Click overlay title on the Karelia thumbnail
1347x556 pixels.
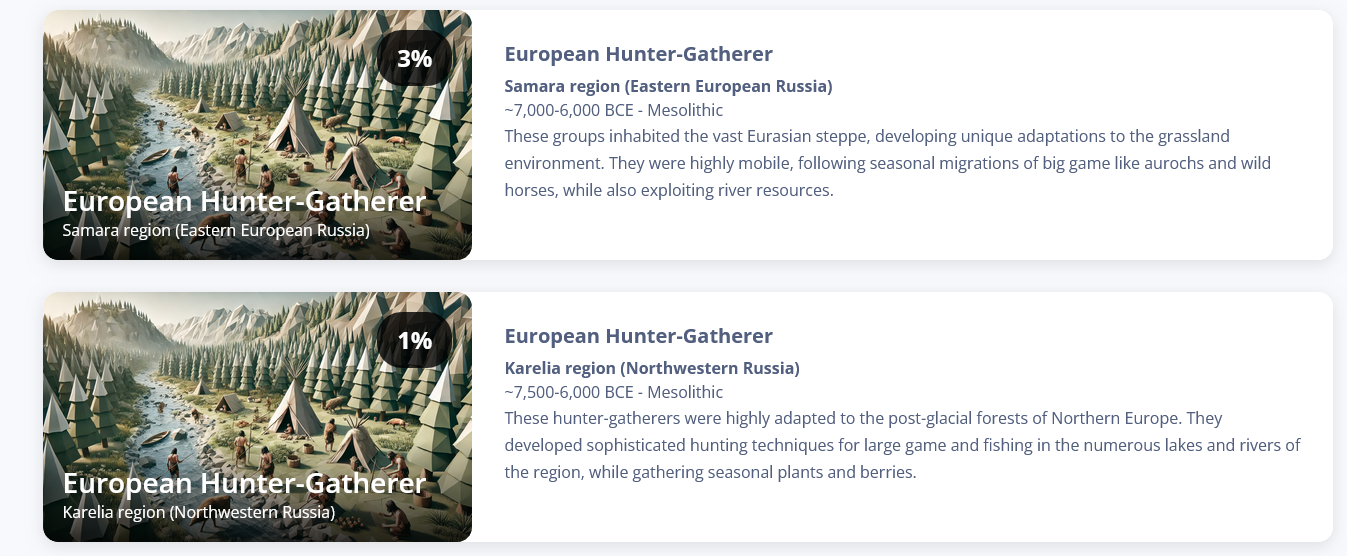coord(244,483)
